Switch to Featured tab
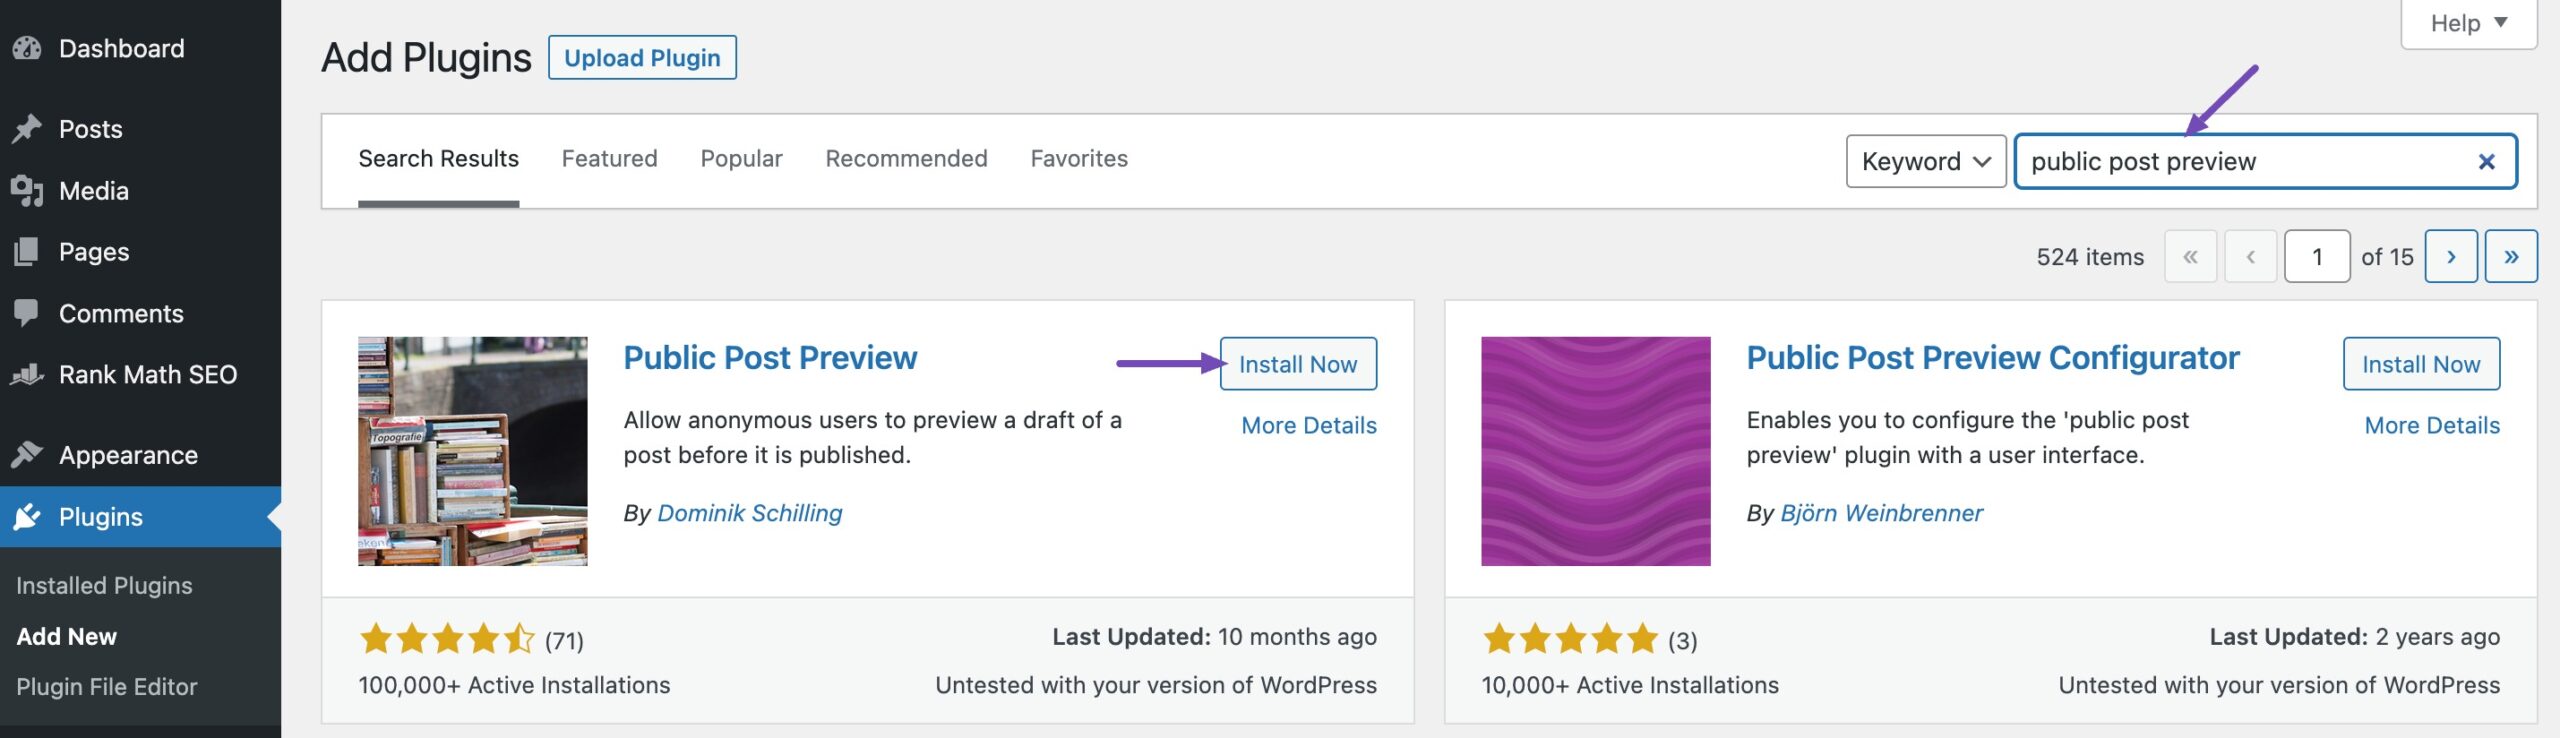Screen dimensions: 2560x738 (609, 158)
